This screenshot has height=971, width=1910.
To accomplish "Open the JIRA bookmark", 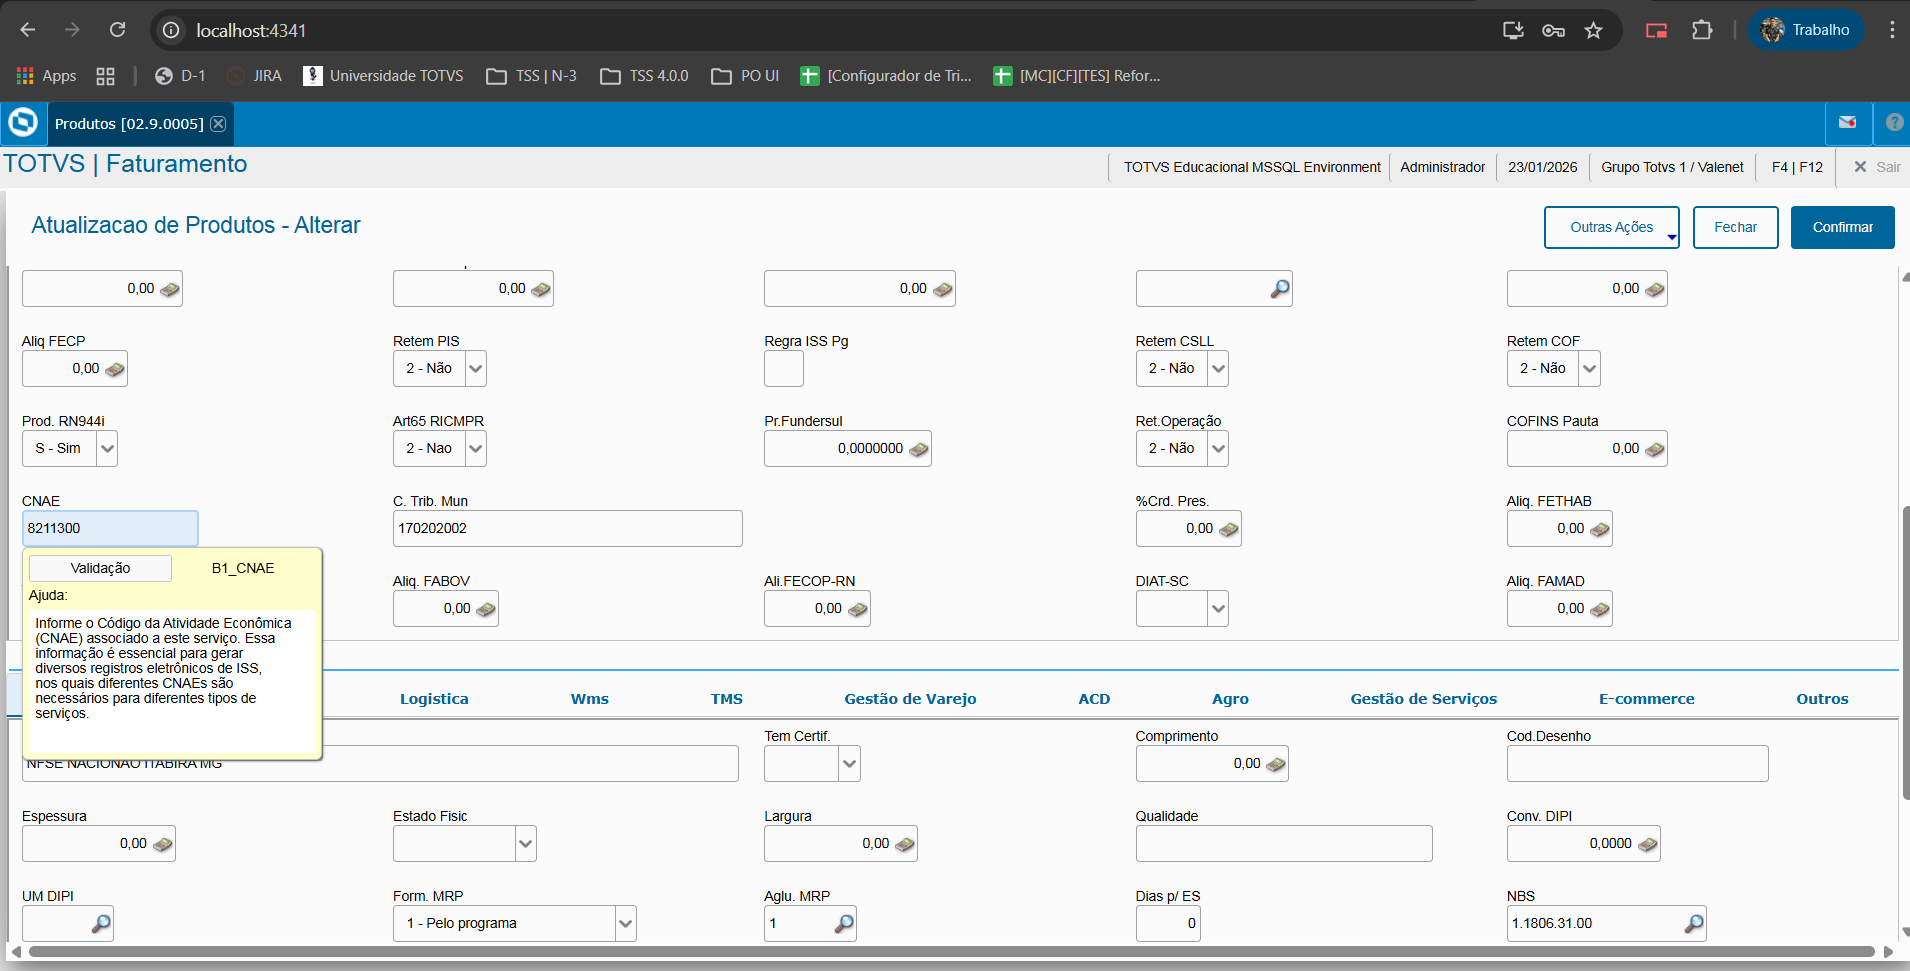I will coord(255,76).
